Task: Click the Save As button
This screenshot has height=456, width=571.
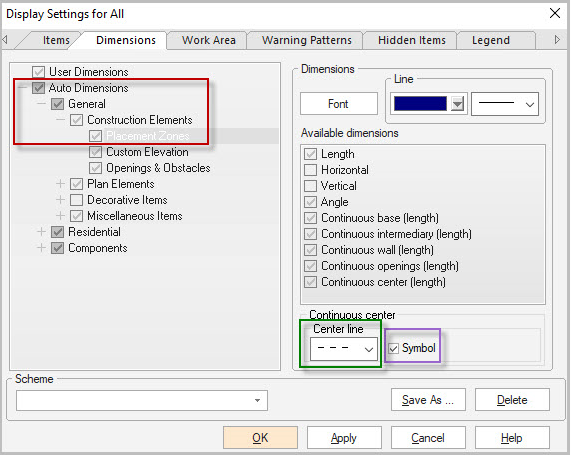Action: tap(428, 400)
